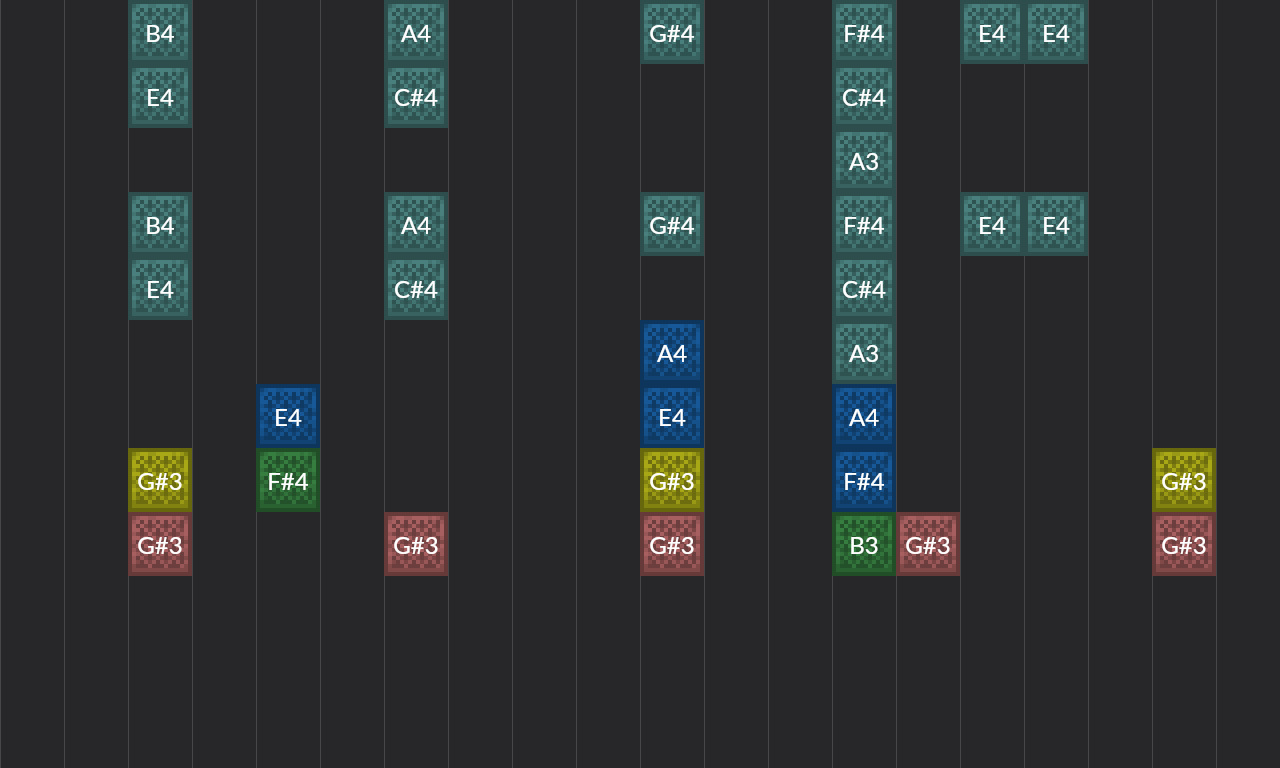This screenshot has height=768, width=1280.
Task: Select blue E4 block above green F#4
Action: pos(288,417)
